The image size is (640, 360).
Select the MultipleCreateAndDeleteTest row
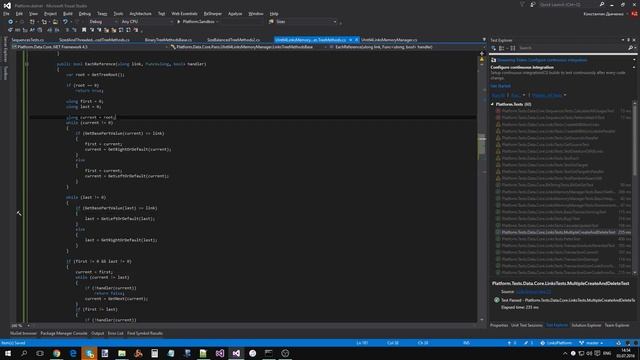[x=562, y=232]
